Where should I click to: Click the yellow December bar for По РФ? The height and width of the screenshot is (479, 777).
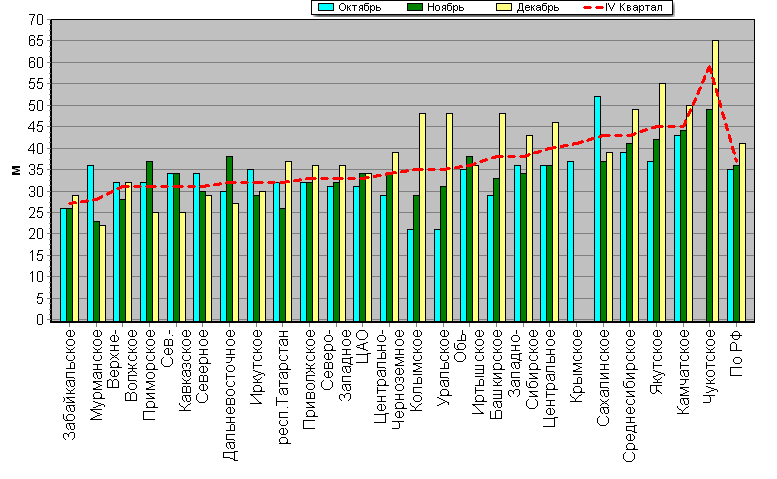pyautogui.click(x=742, y=232)
